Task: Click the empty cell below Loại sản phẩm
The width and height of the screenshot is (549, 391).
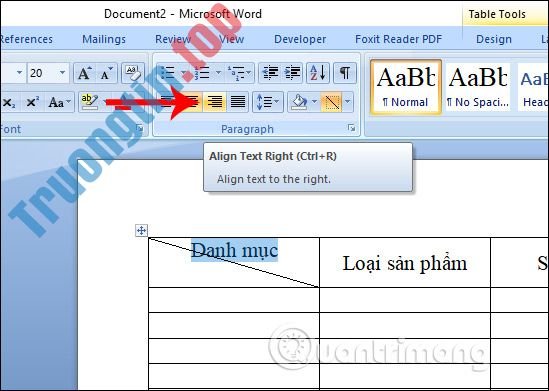Action: pos(405,300)
